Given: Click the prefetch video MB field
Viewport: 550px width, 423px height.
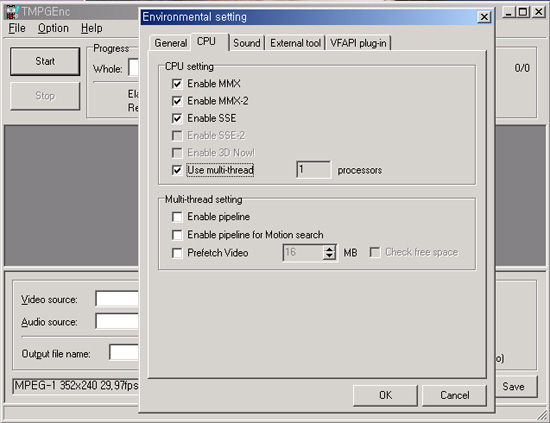Looking at the screenshot, I should [x=303, y=253].
